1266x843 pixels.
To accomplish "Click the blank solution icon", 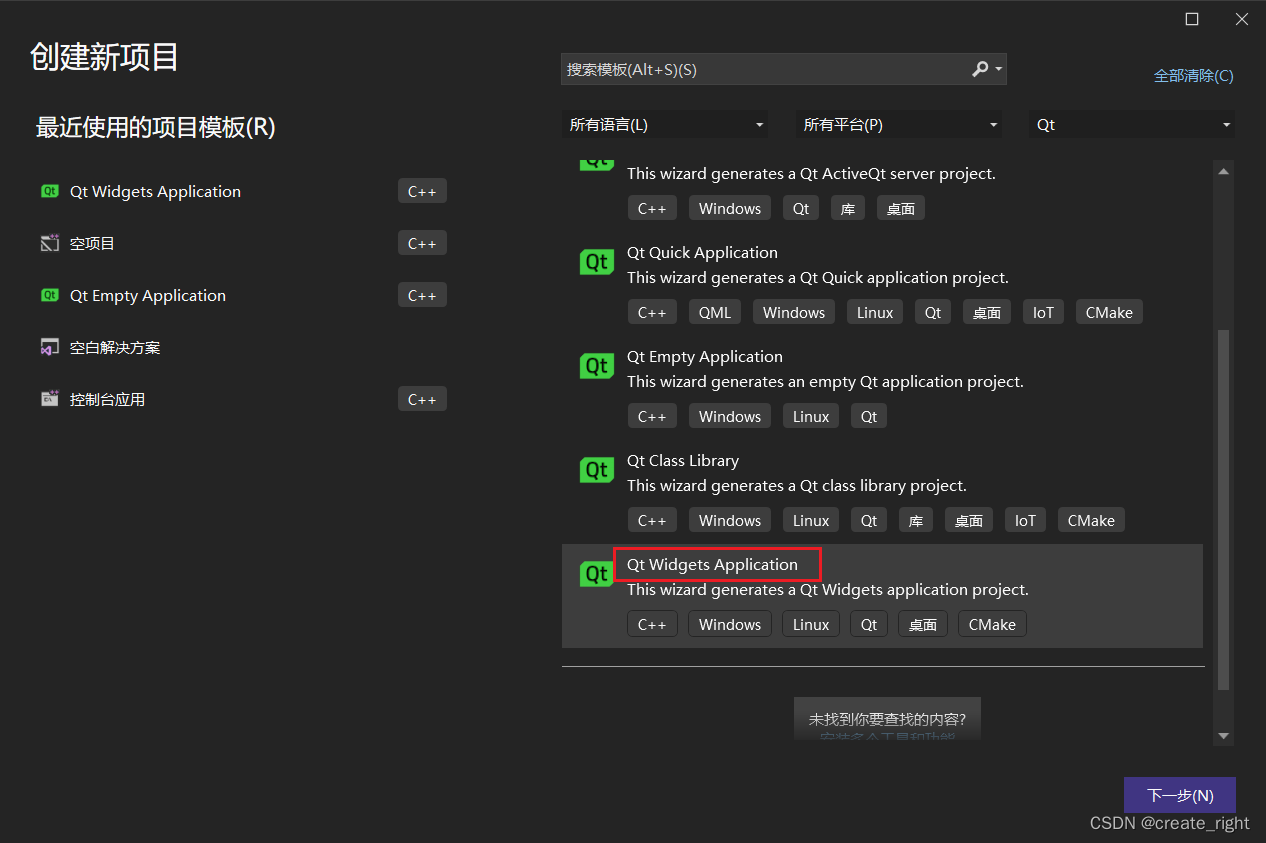I will (x=50, y=347).
